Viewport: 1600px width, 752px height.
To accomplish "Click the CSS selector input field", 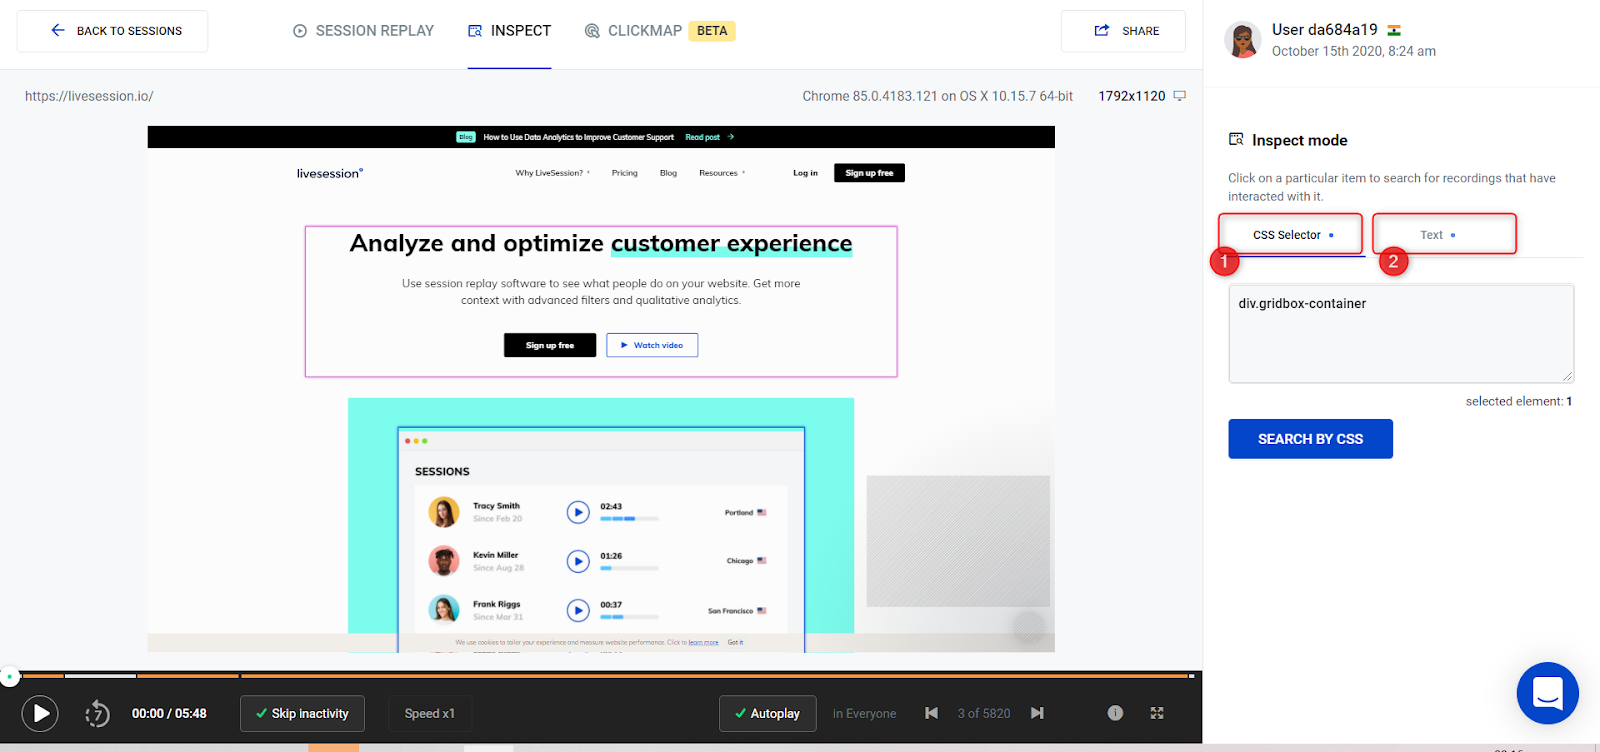I will tap(1401, 334).
